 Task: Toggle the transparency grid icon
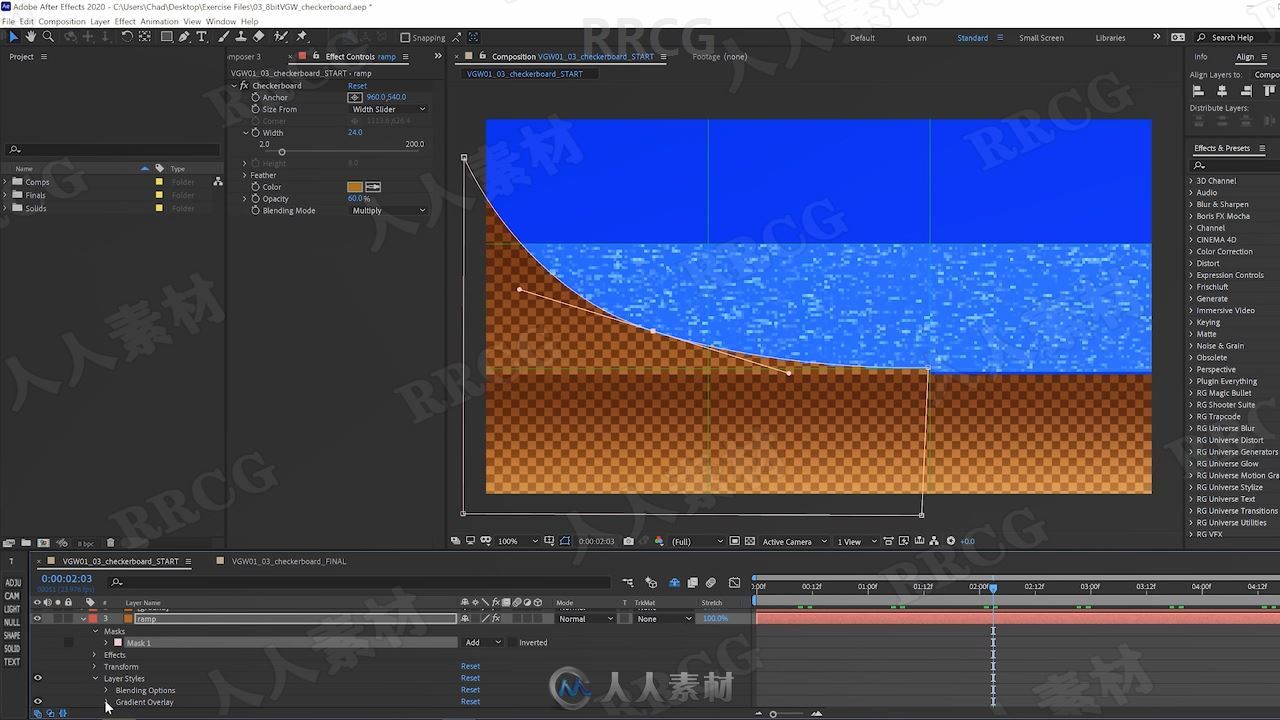pos(752,541)
